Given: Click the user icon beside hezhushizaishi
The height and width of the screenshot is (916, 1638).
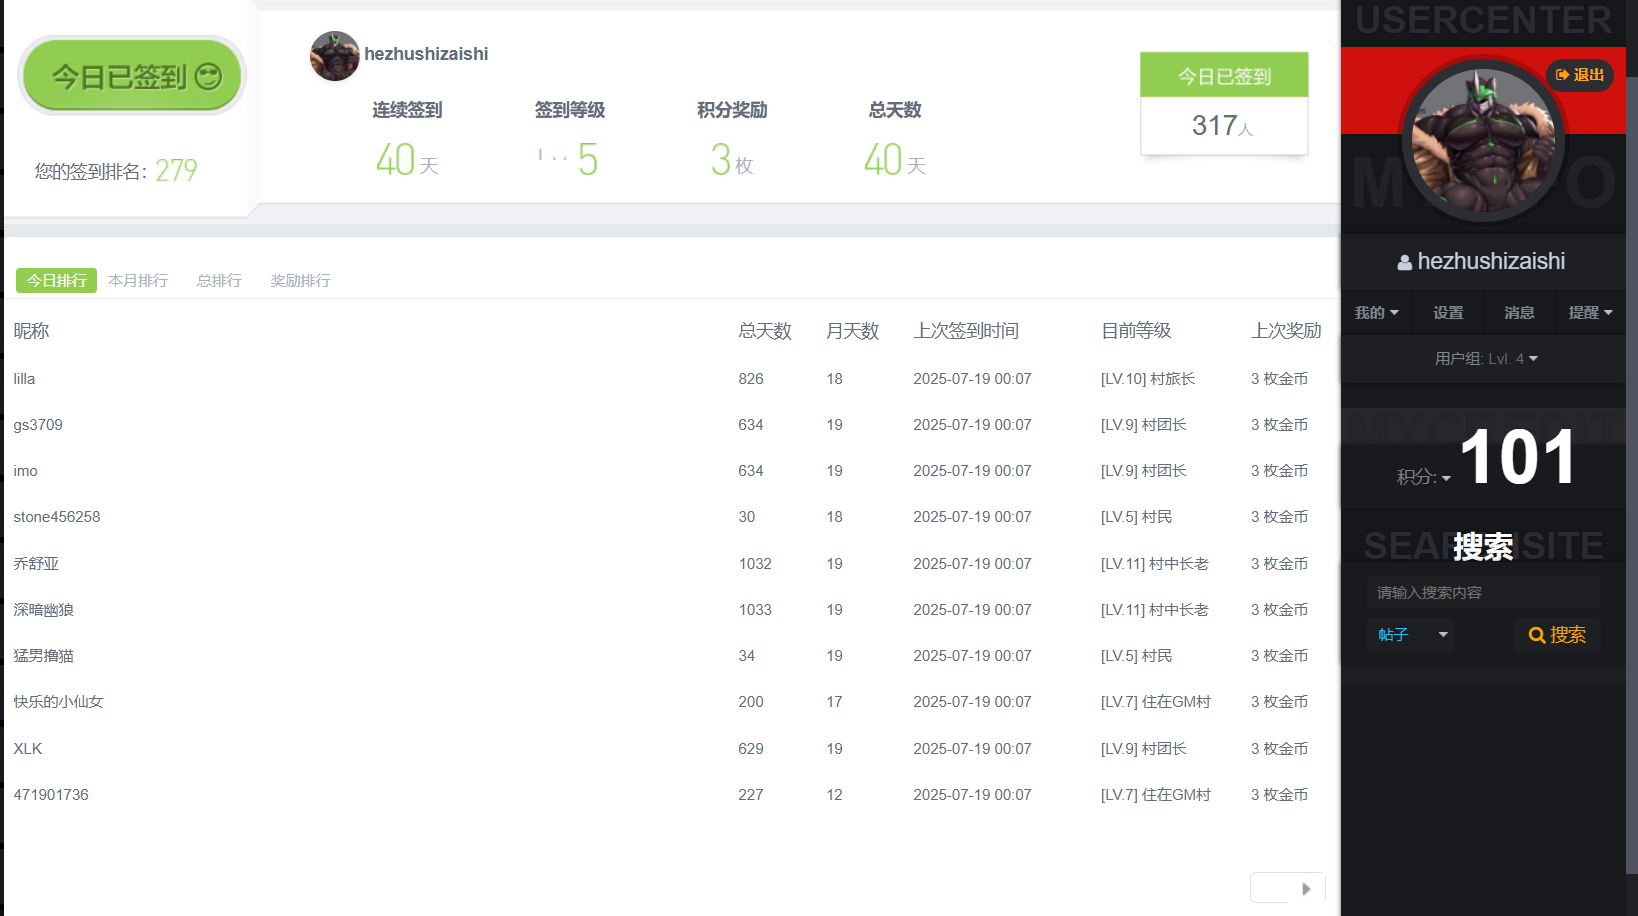Looking at the screenshot, I should (1404, 263).
